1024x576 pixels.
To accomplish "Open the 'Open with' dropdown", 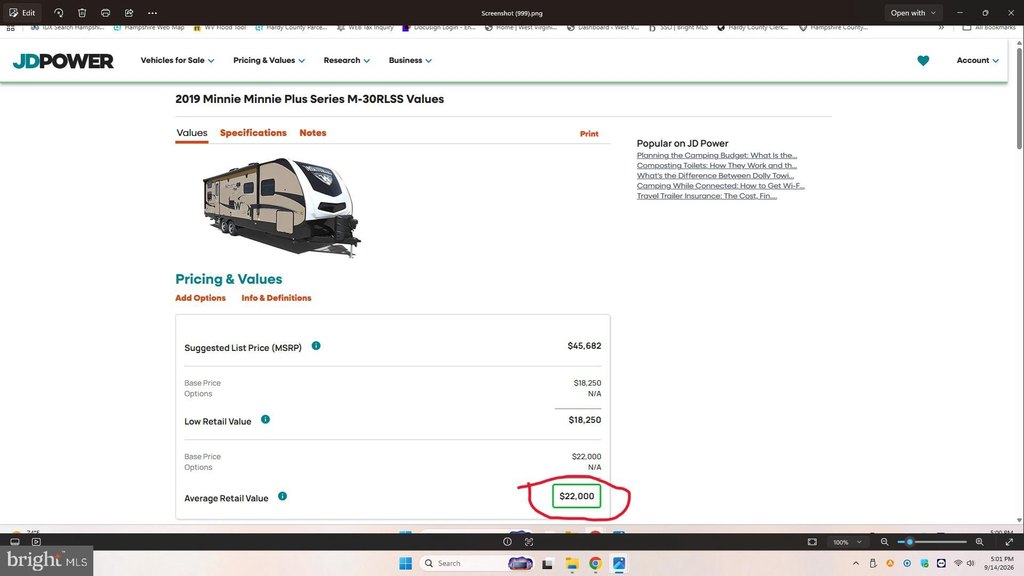I will [913, 12].
